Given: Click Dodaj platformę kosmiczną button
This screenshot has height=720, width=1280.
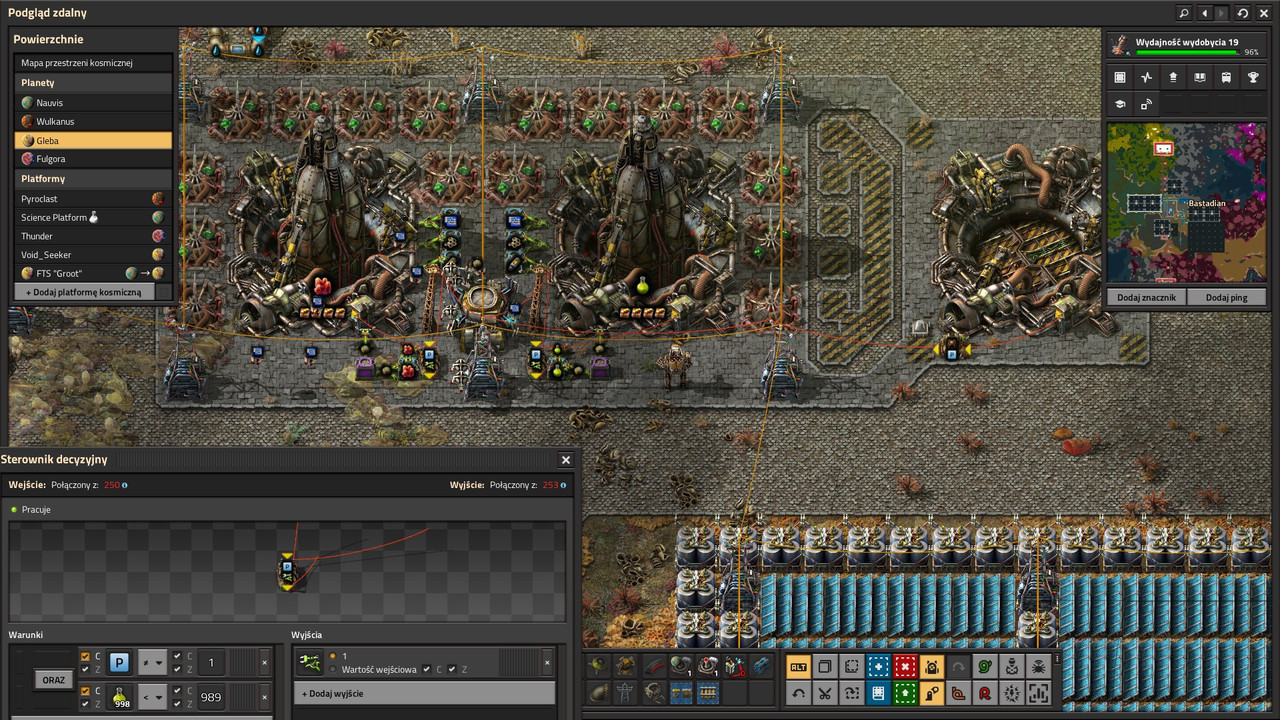Looking at the screenshot, I should (84, 291).
